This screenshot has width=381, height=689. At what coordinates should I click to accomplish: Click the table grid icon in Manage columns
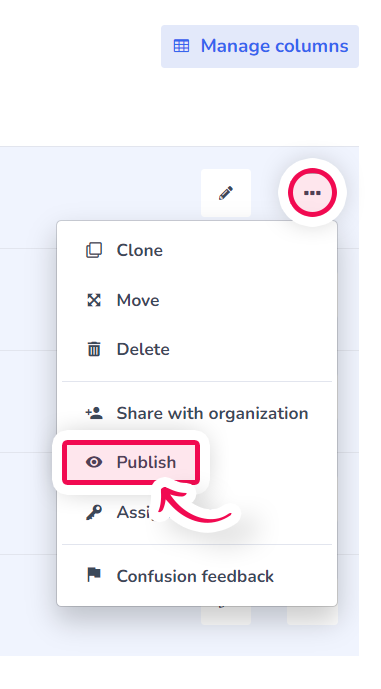[x=181, y=46]
